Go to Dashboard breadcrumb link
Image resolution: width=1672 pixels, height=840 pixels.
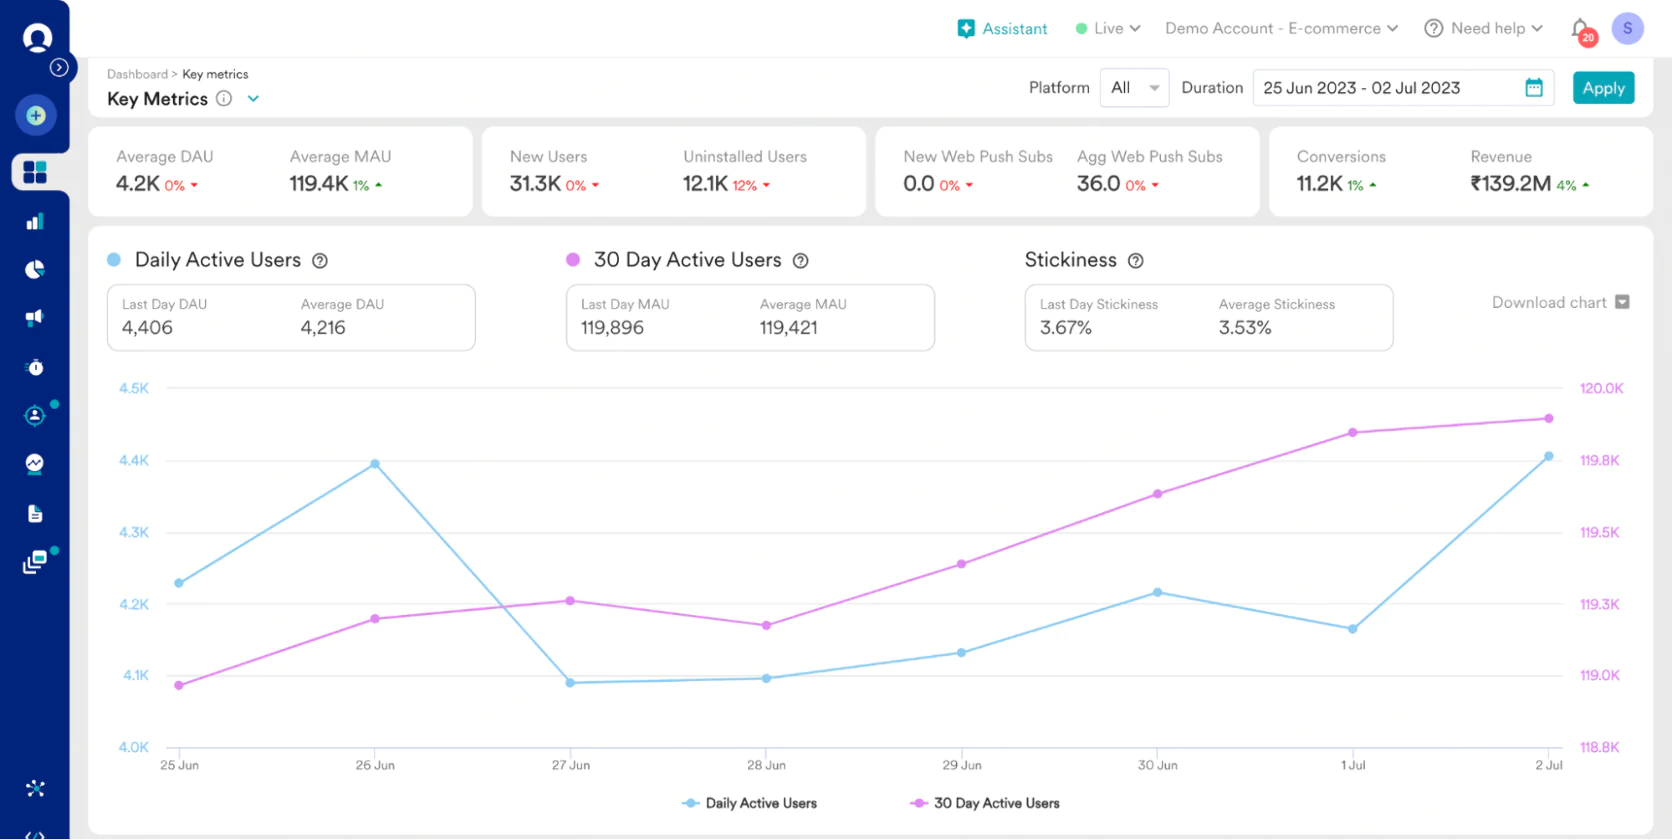click(x=137, y=74)
